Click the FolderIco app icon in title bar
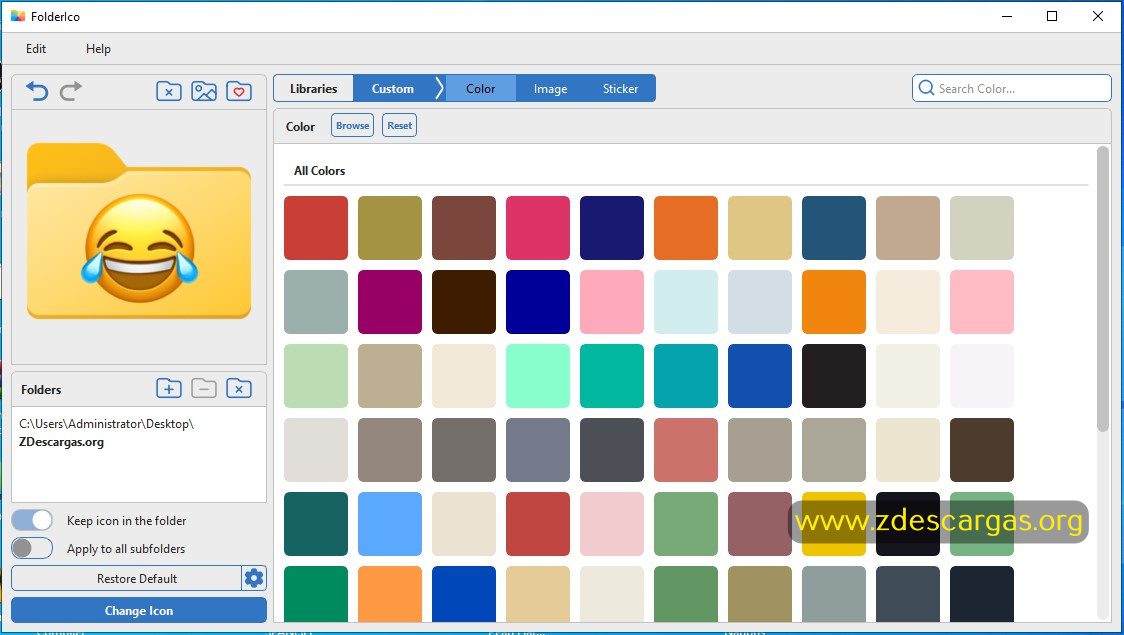This screenshot has width=1124, height=635. coord(18,16)
